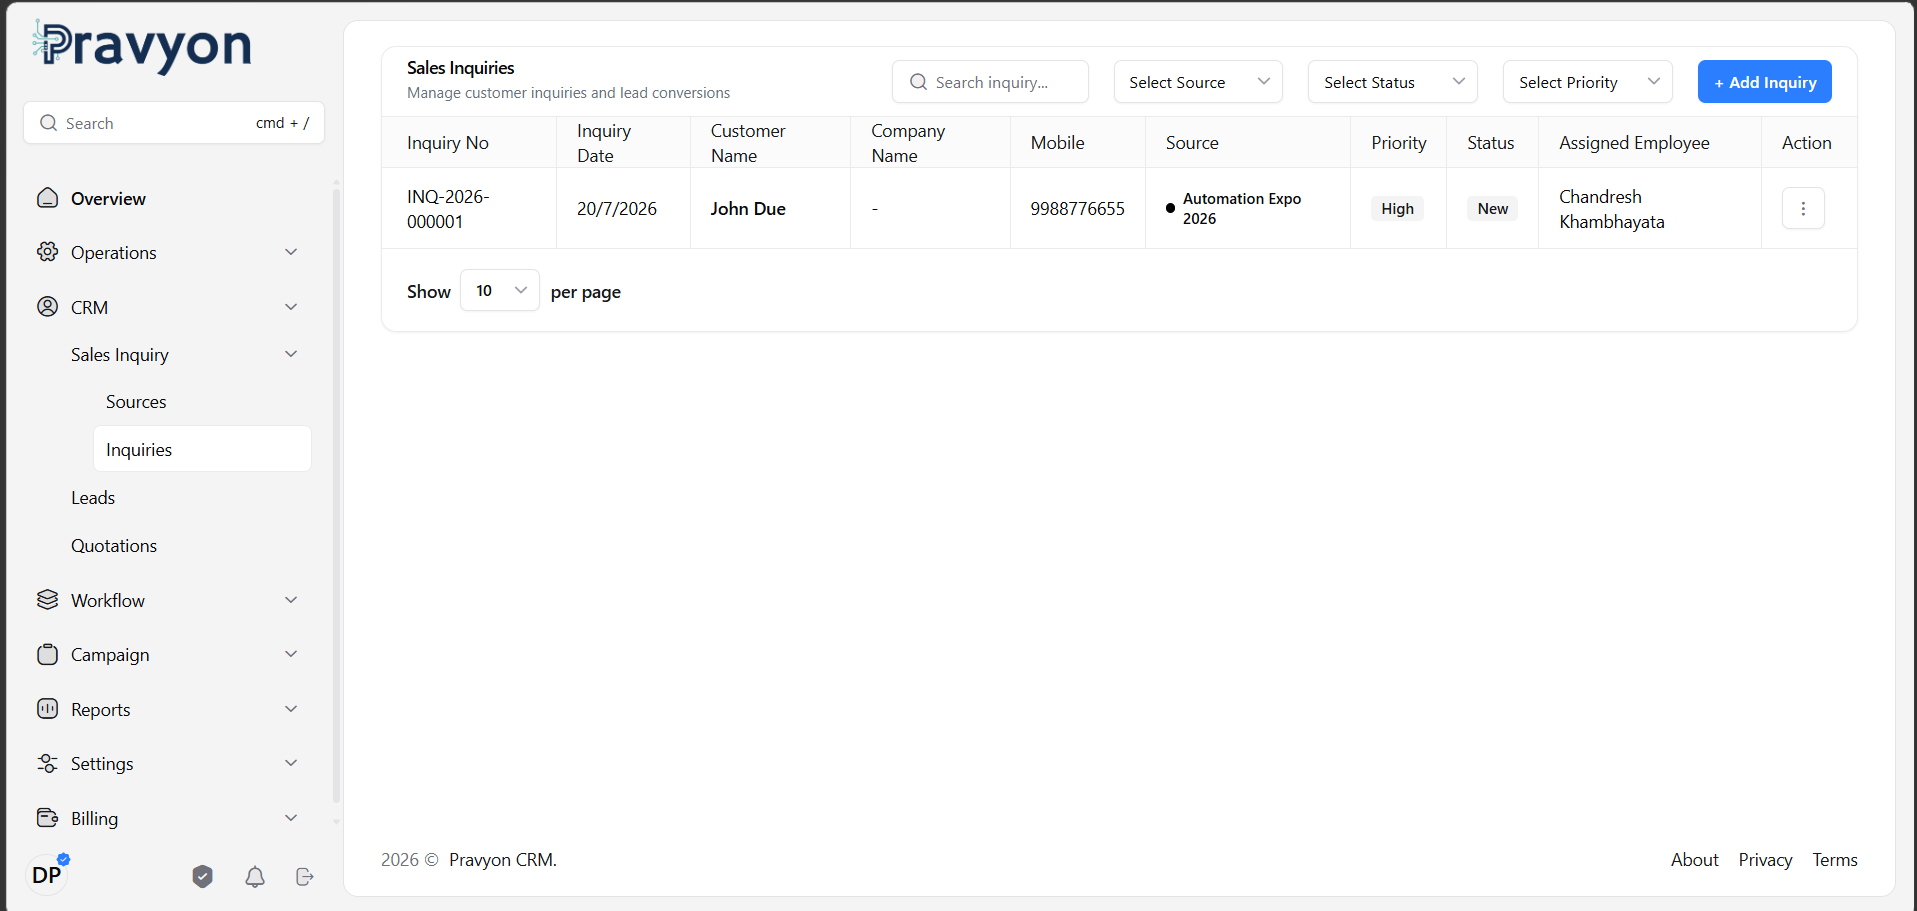
Task: Click the Campaign icon in sidebar
Action: (47, 654)
